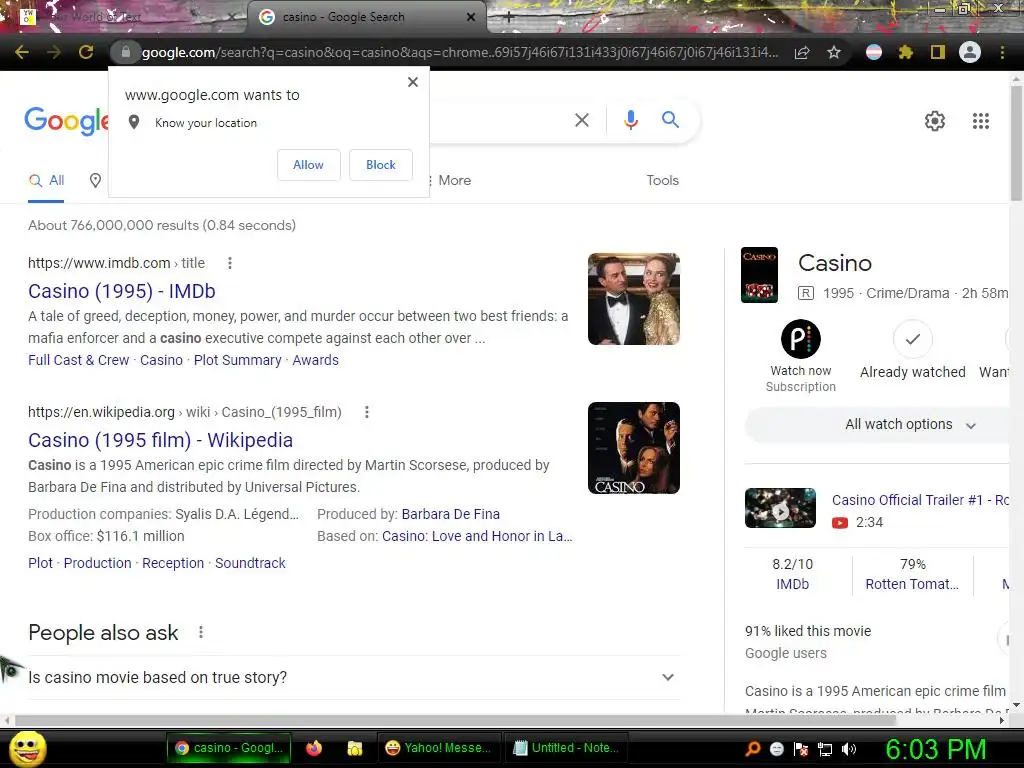Open the file folder taskbar icon
Viewport: 1024px width, 768px height.
(355, 748)
